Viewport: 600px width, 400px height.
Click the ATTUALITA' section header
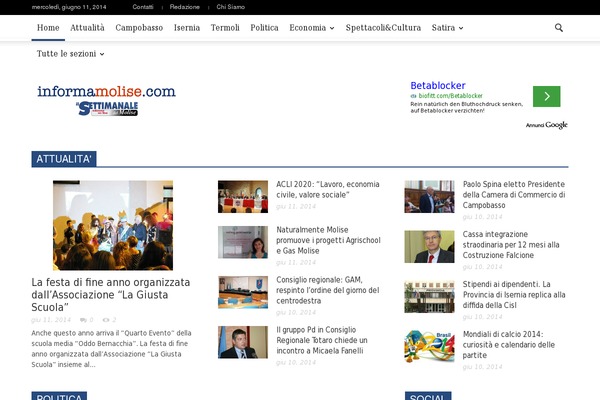64,159
